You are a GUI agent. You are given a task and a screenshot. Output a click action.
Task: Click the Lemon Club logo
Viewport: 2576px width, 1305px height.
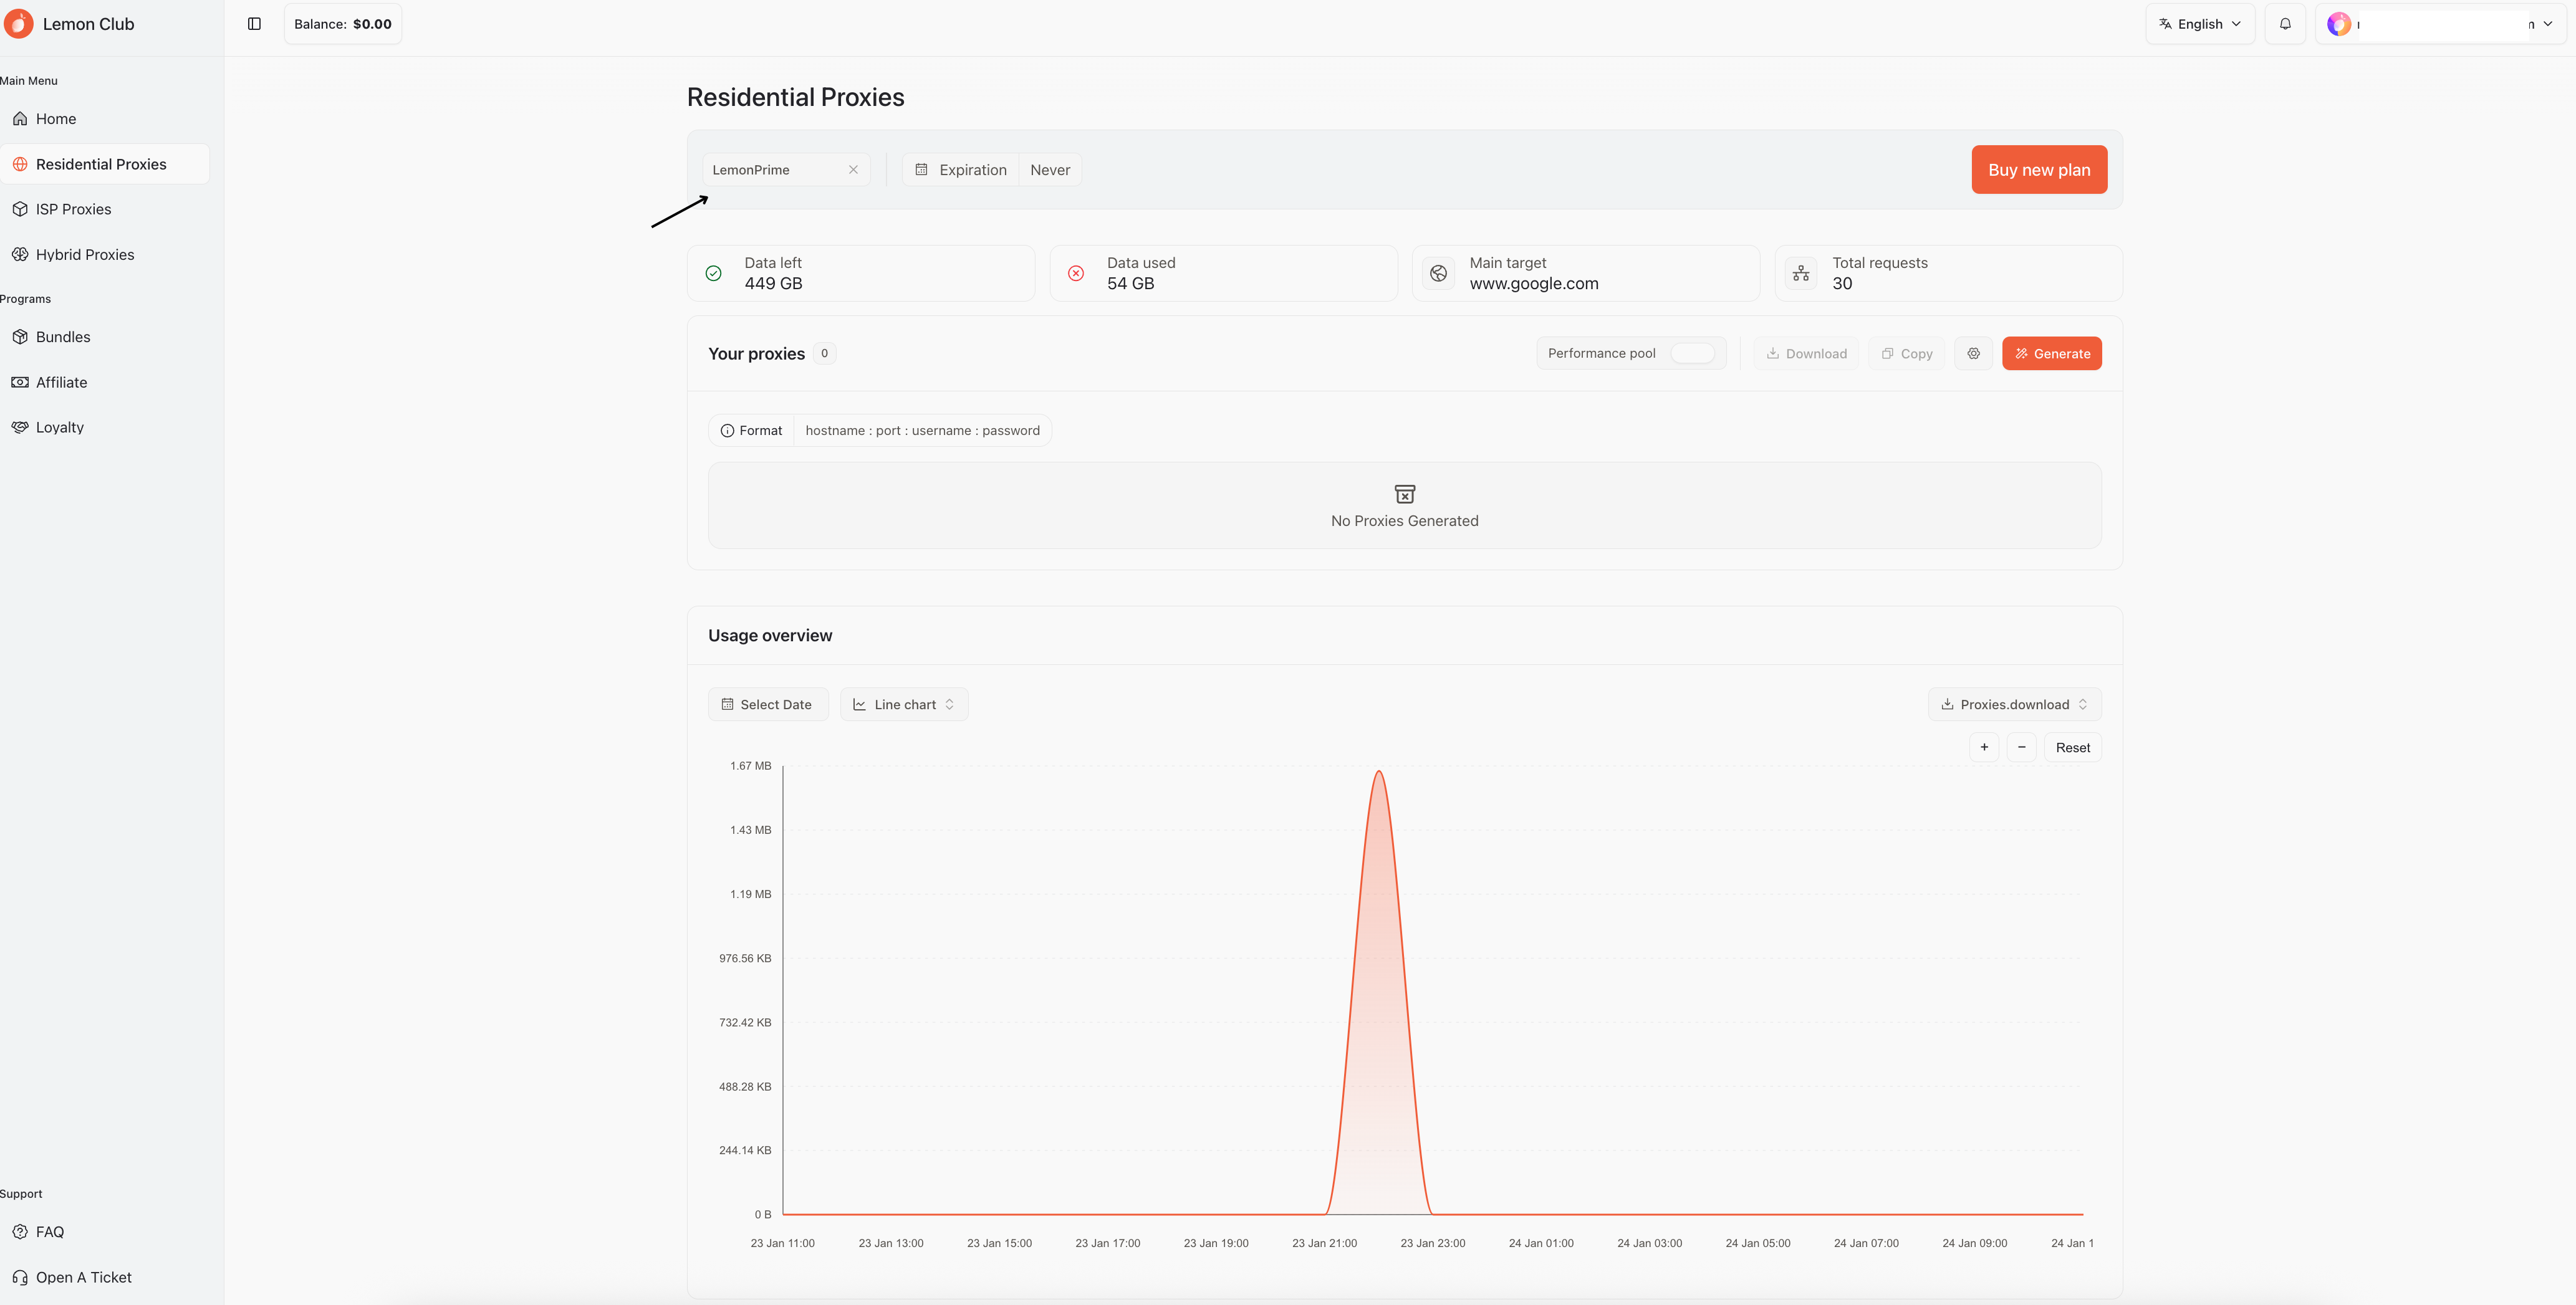pos(18,24)
